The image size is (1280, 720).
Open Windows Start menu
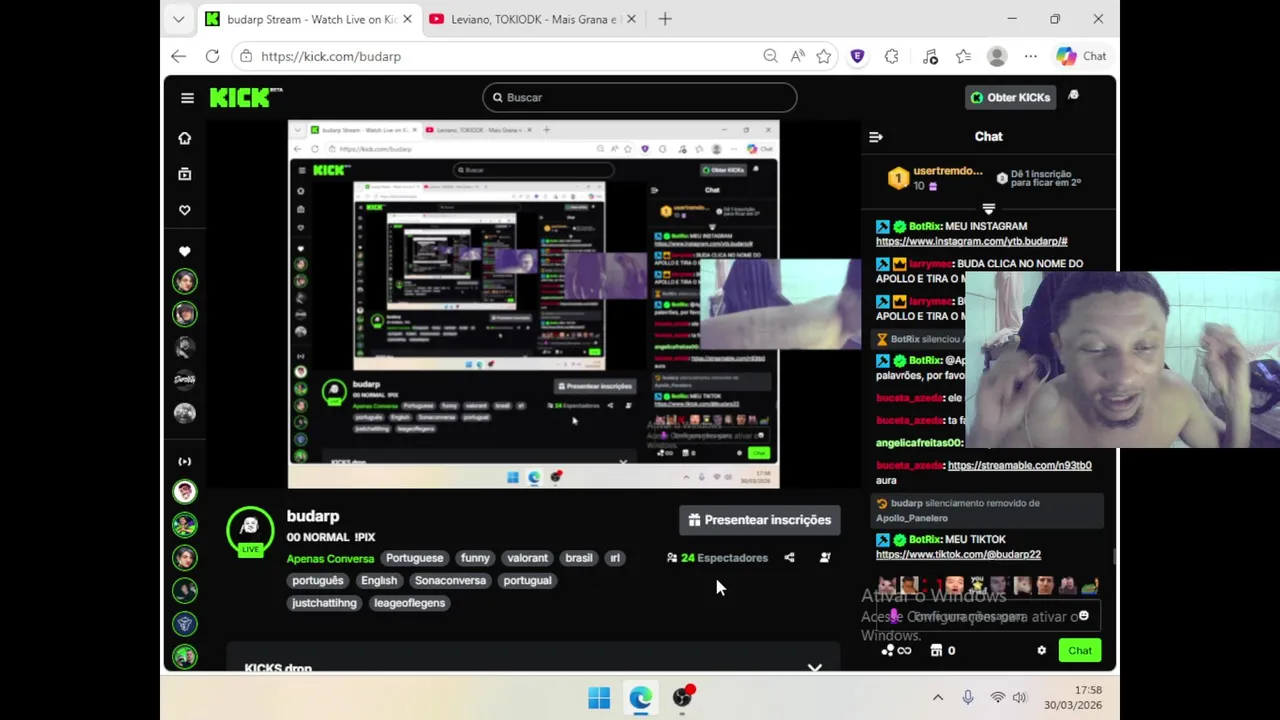coord(599,698)
